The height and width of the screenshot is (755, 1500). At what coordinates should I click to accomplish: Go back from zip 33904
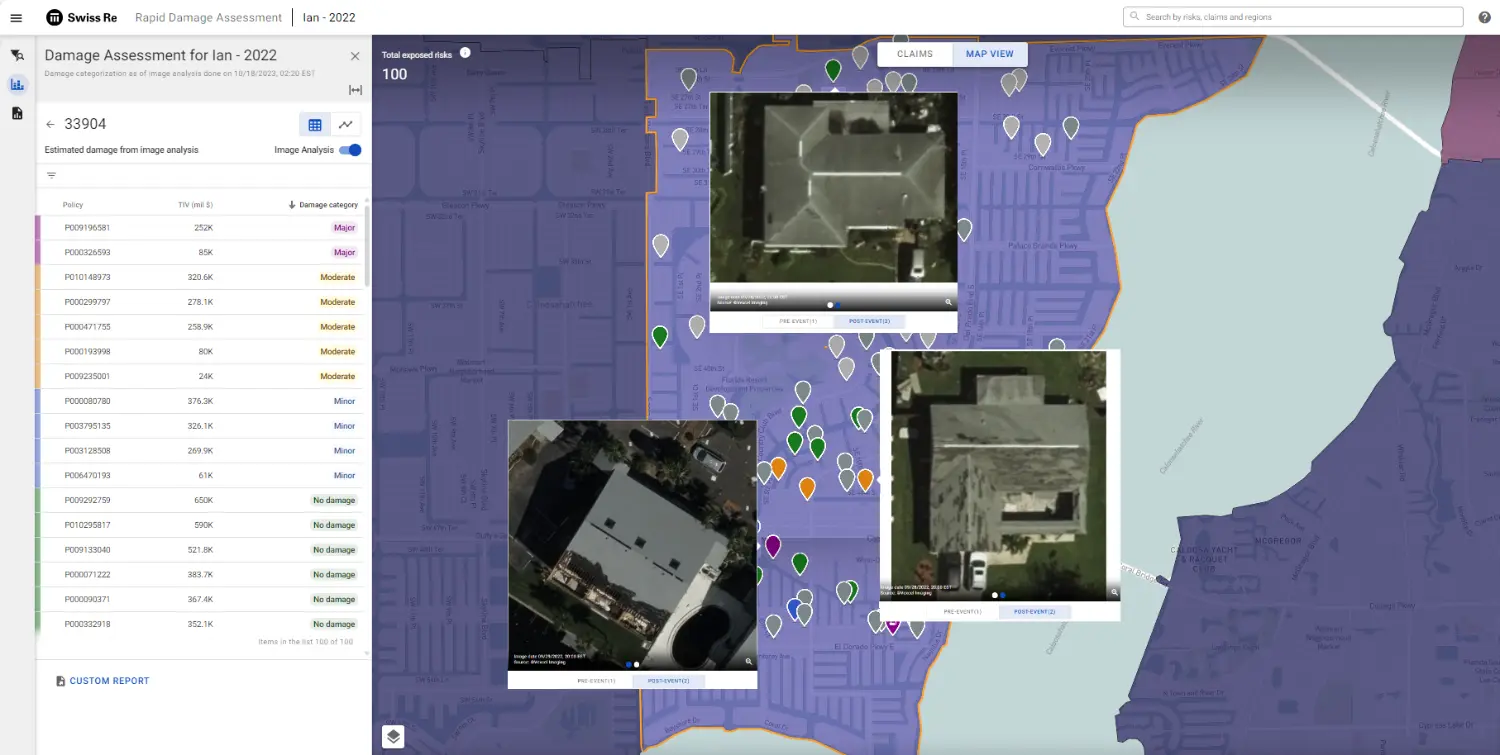point(50,125)
